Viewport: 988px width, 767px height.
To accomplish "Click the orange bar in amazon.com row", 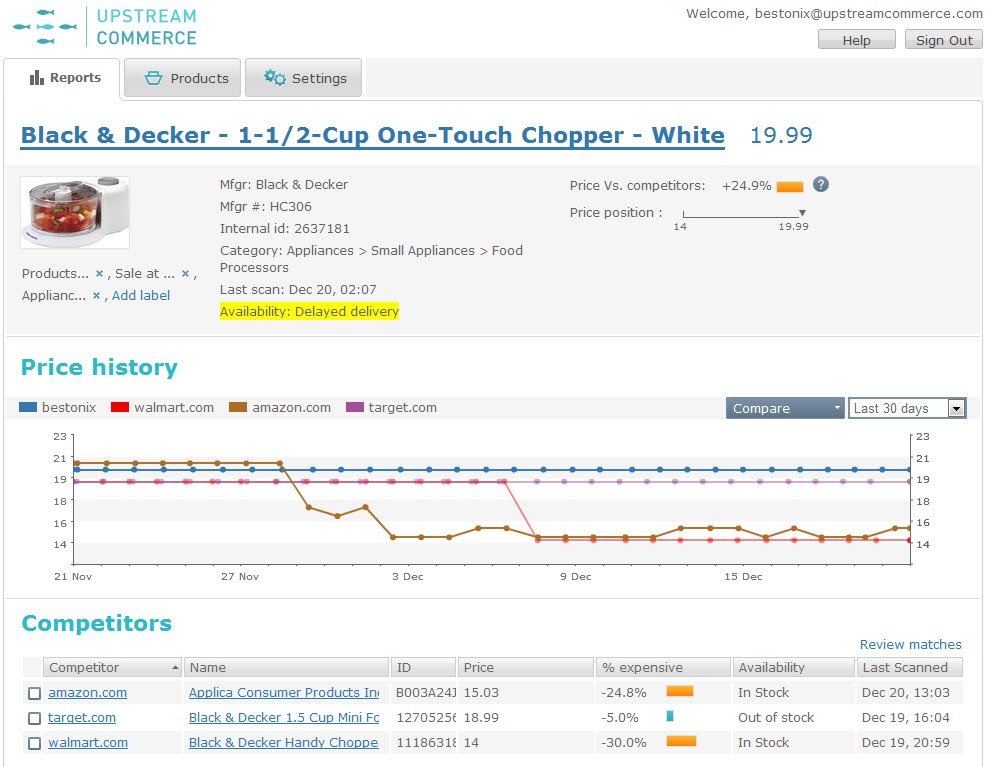I will (680, 691).
